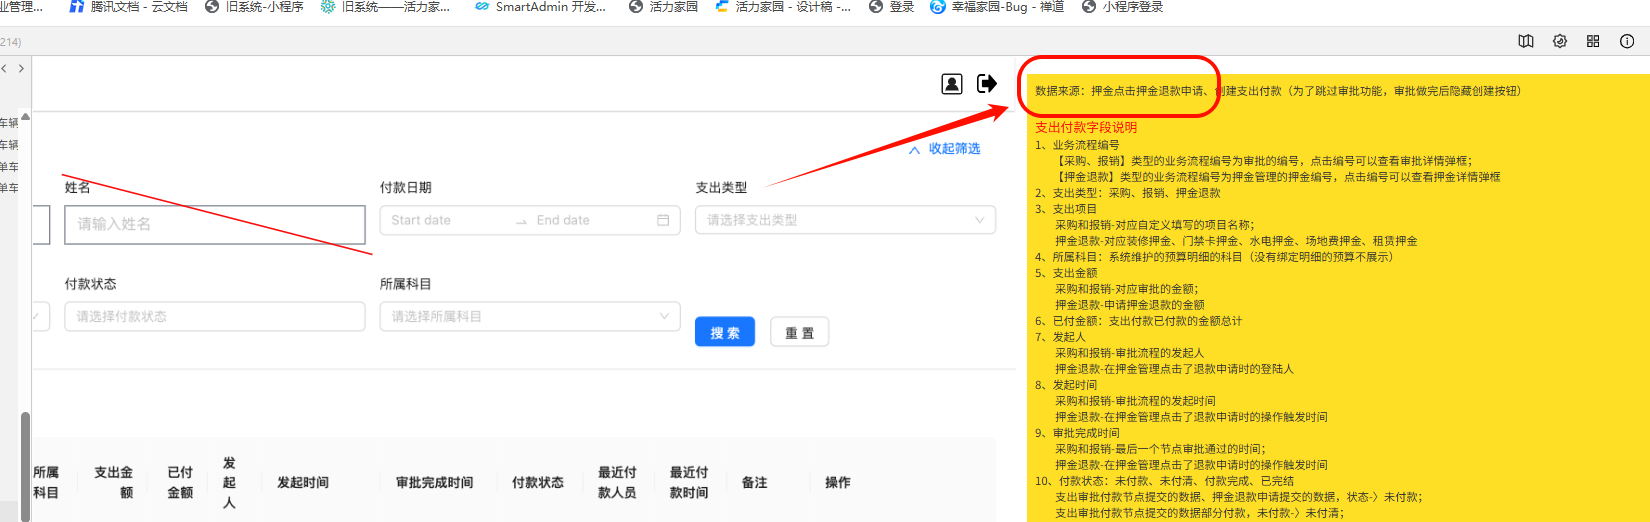Click the grid layout icon in toolbar
This screenshot has width=1650, height=522.
coord(1593,41)
